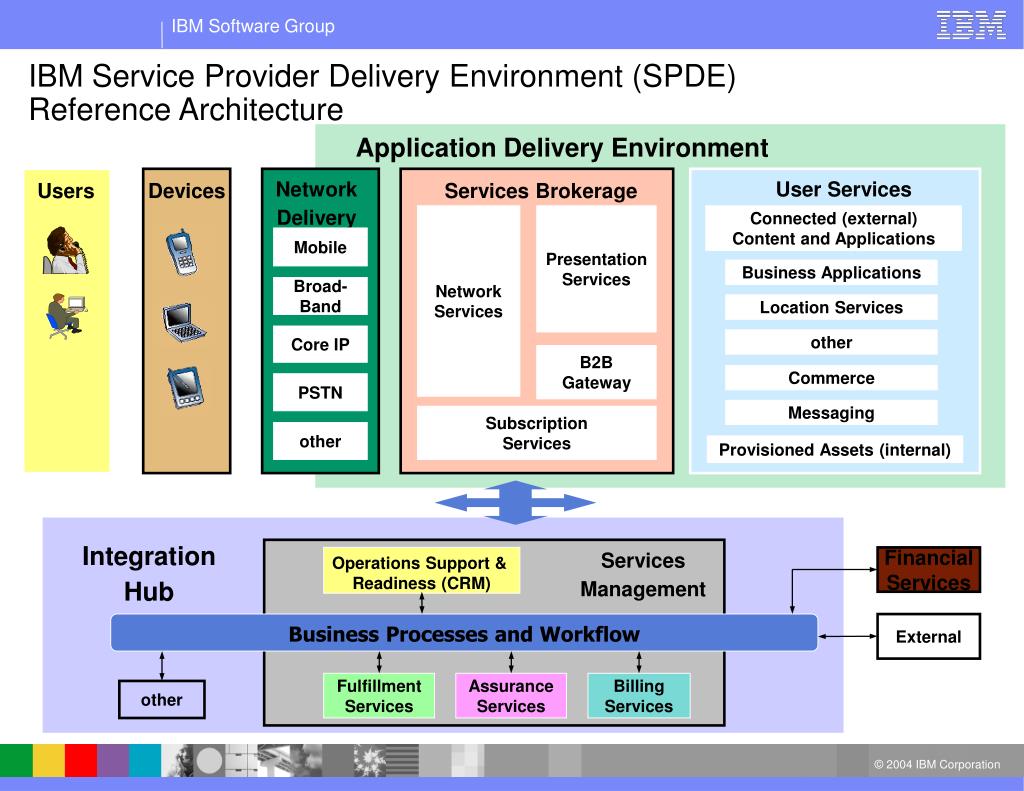Click the purple footer color square

(x=113, y=760)
